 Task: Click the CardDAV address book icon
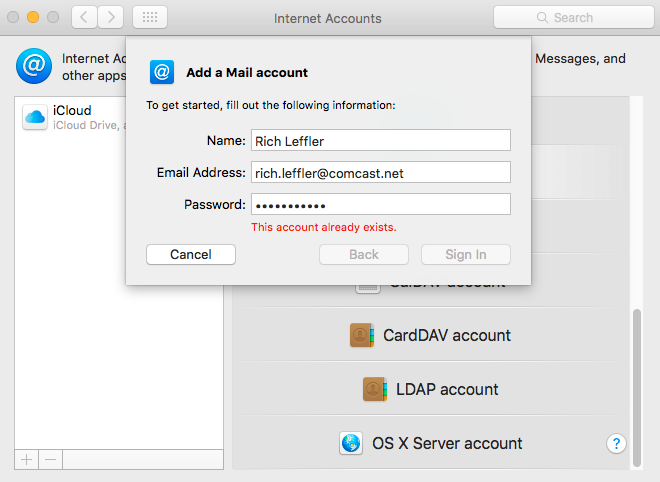(362, 335)
